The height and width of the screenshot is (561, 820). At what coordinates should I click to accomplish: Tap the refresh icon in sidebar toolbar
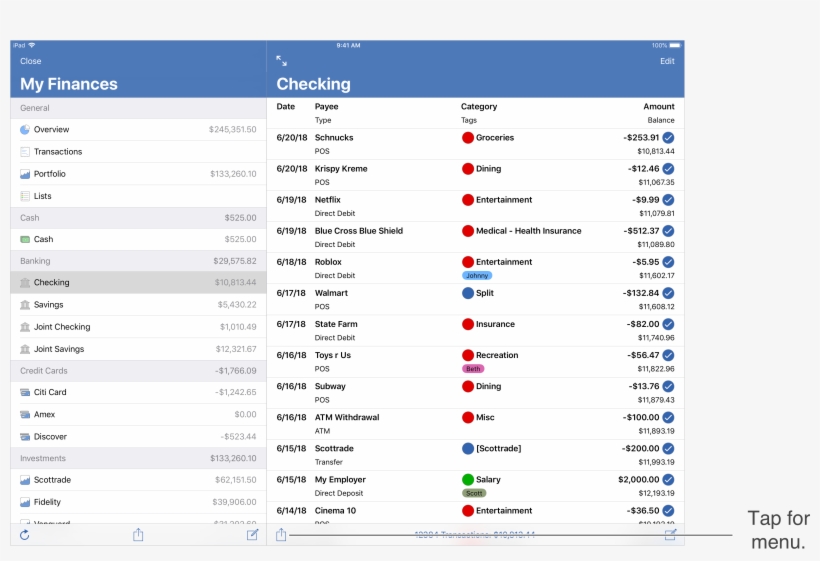24,535
